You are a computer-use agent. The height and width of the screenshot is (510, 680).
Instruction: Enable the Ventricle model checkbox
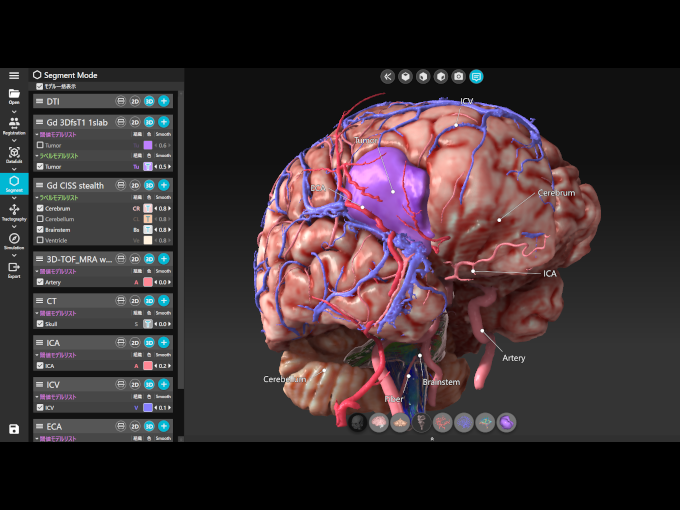point(40,240)
